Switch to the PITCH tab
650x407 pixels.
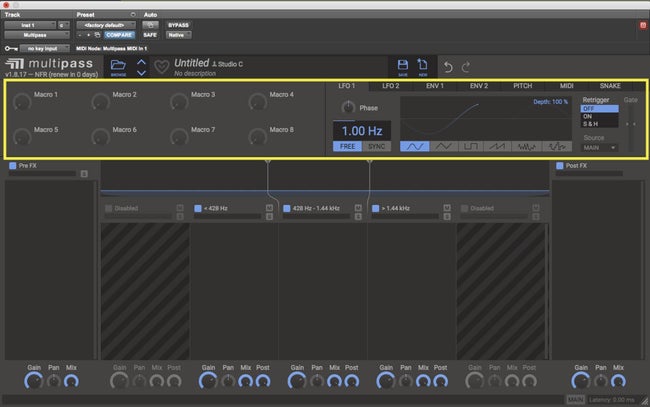pyautogui.click(x=522, y=86)
